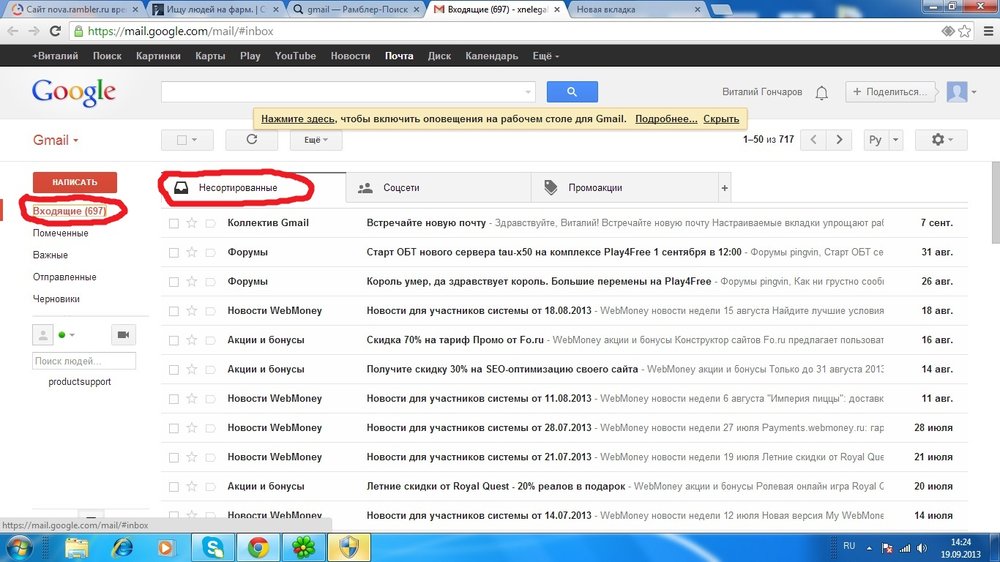Switch to the Промоакции tab
This screenshot has width=1000, height=562.
click(594, 187)
